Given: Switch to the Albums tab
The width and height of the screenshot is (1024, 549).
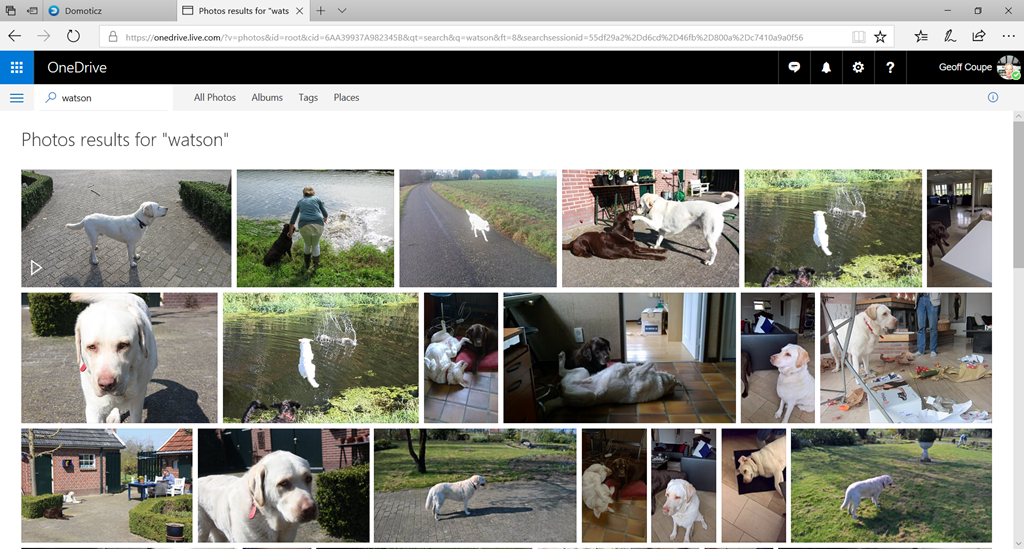Looking at the screenshot, I should tap(267, 98).
